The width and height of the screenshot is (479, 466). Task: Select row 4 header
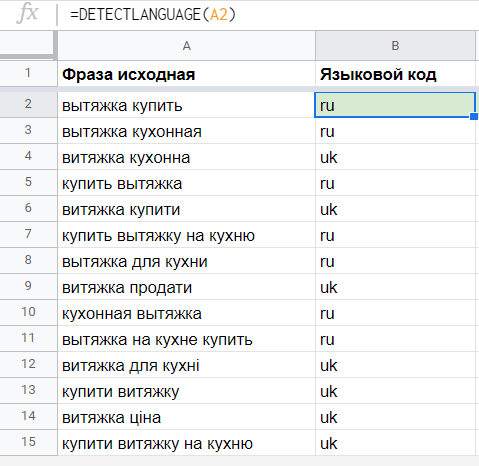[28, 156]
